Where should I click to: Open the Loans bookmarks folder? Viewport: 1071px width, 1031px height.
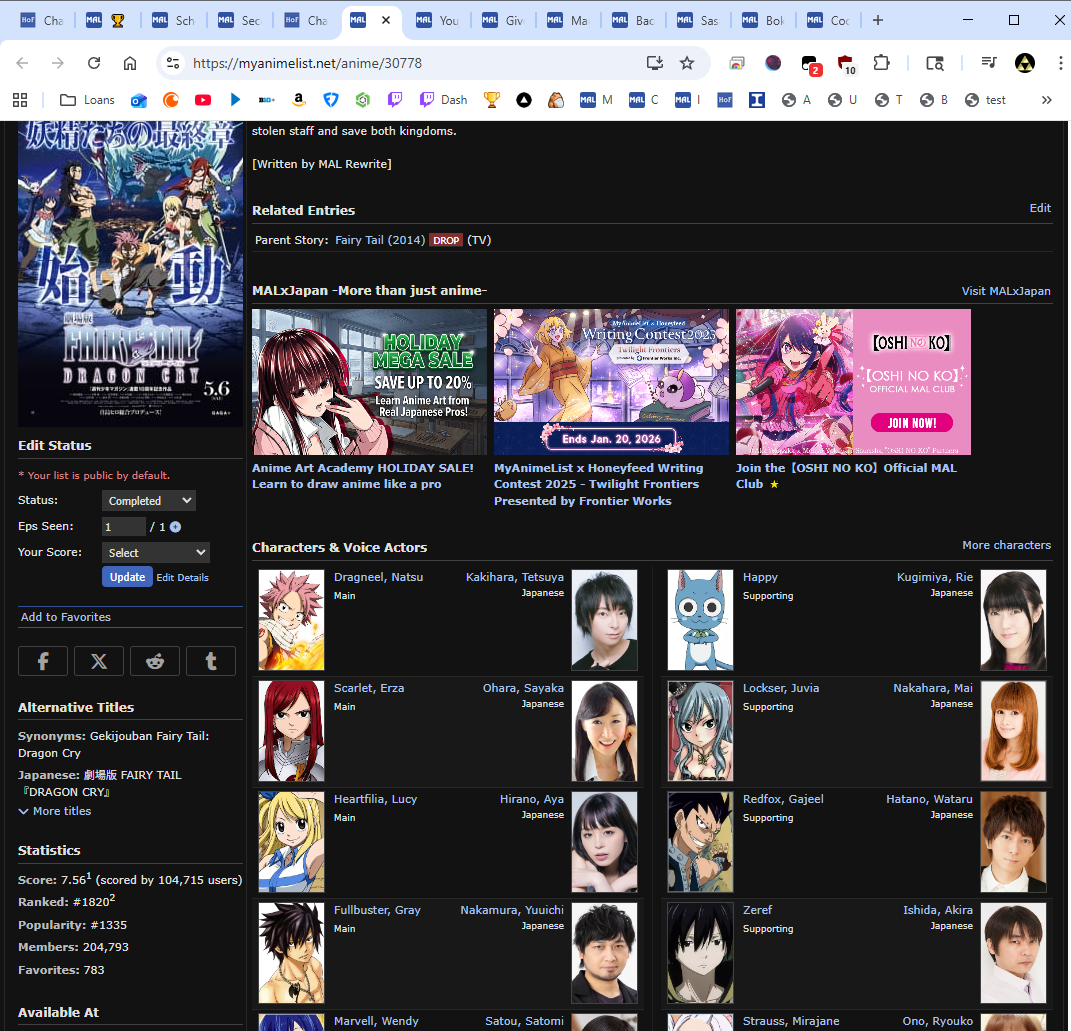tap(87, 100)
